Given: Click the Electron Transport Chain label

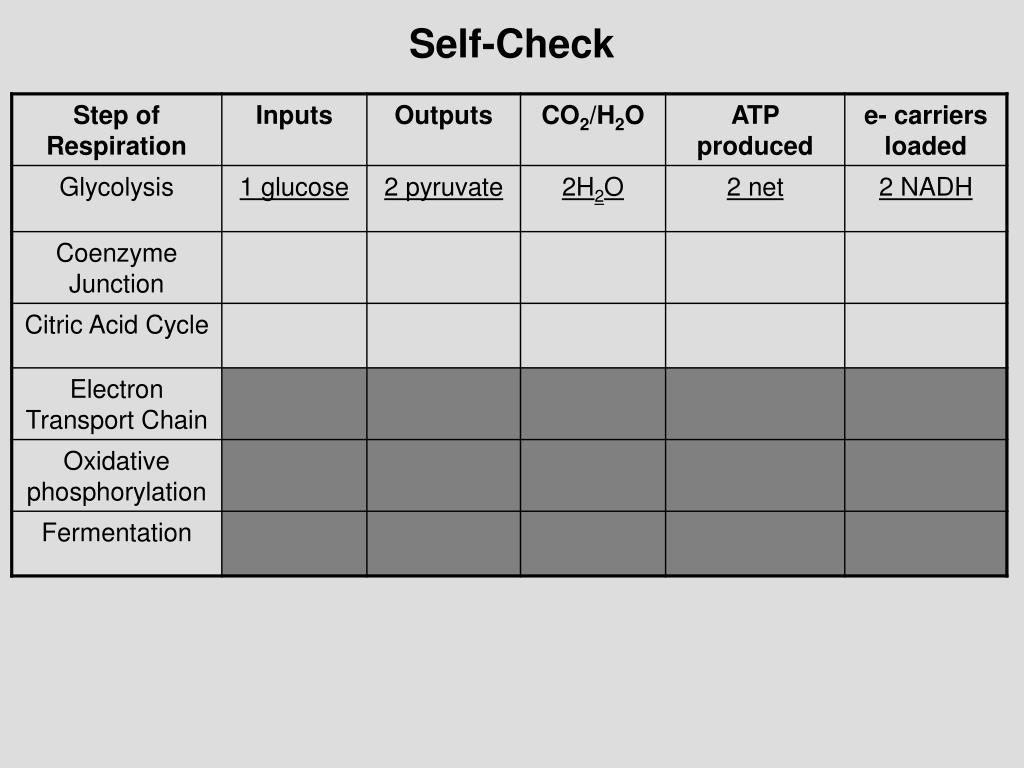Looking at the screenshot, I should tap(116, 405).
